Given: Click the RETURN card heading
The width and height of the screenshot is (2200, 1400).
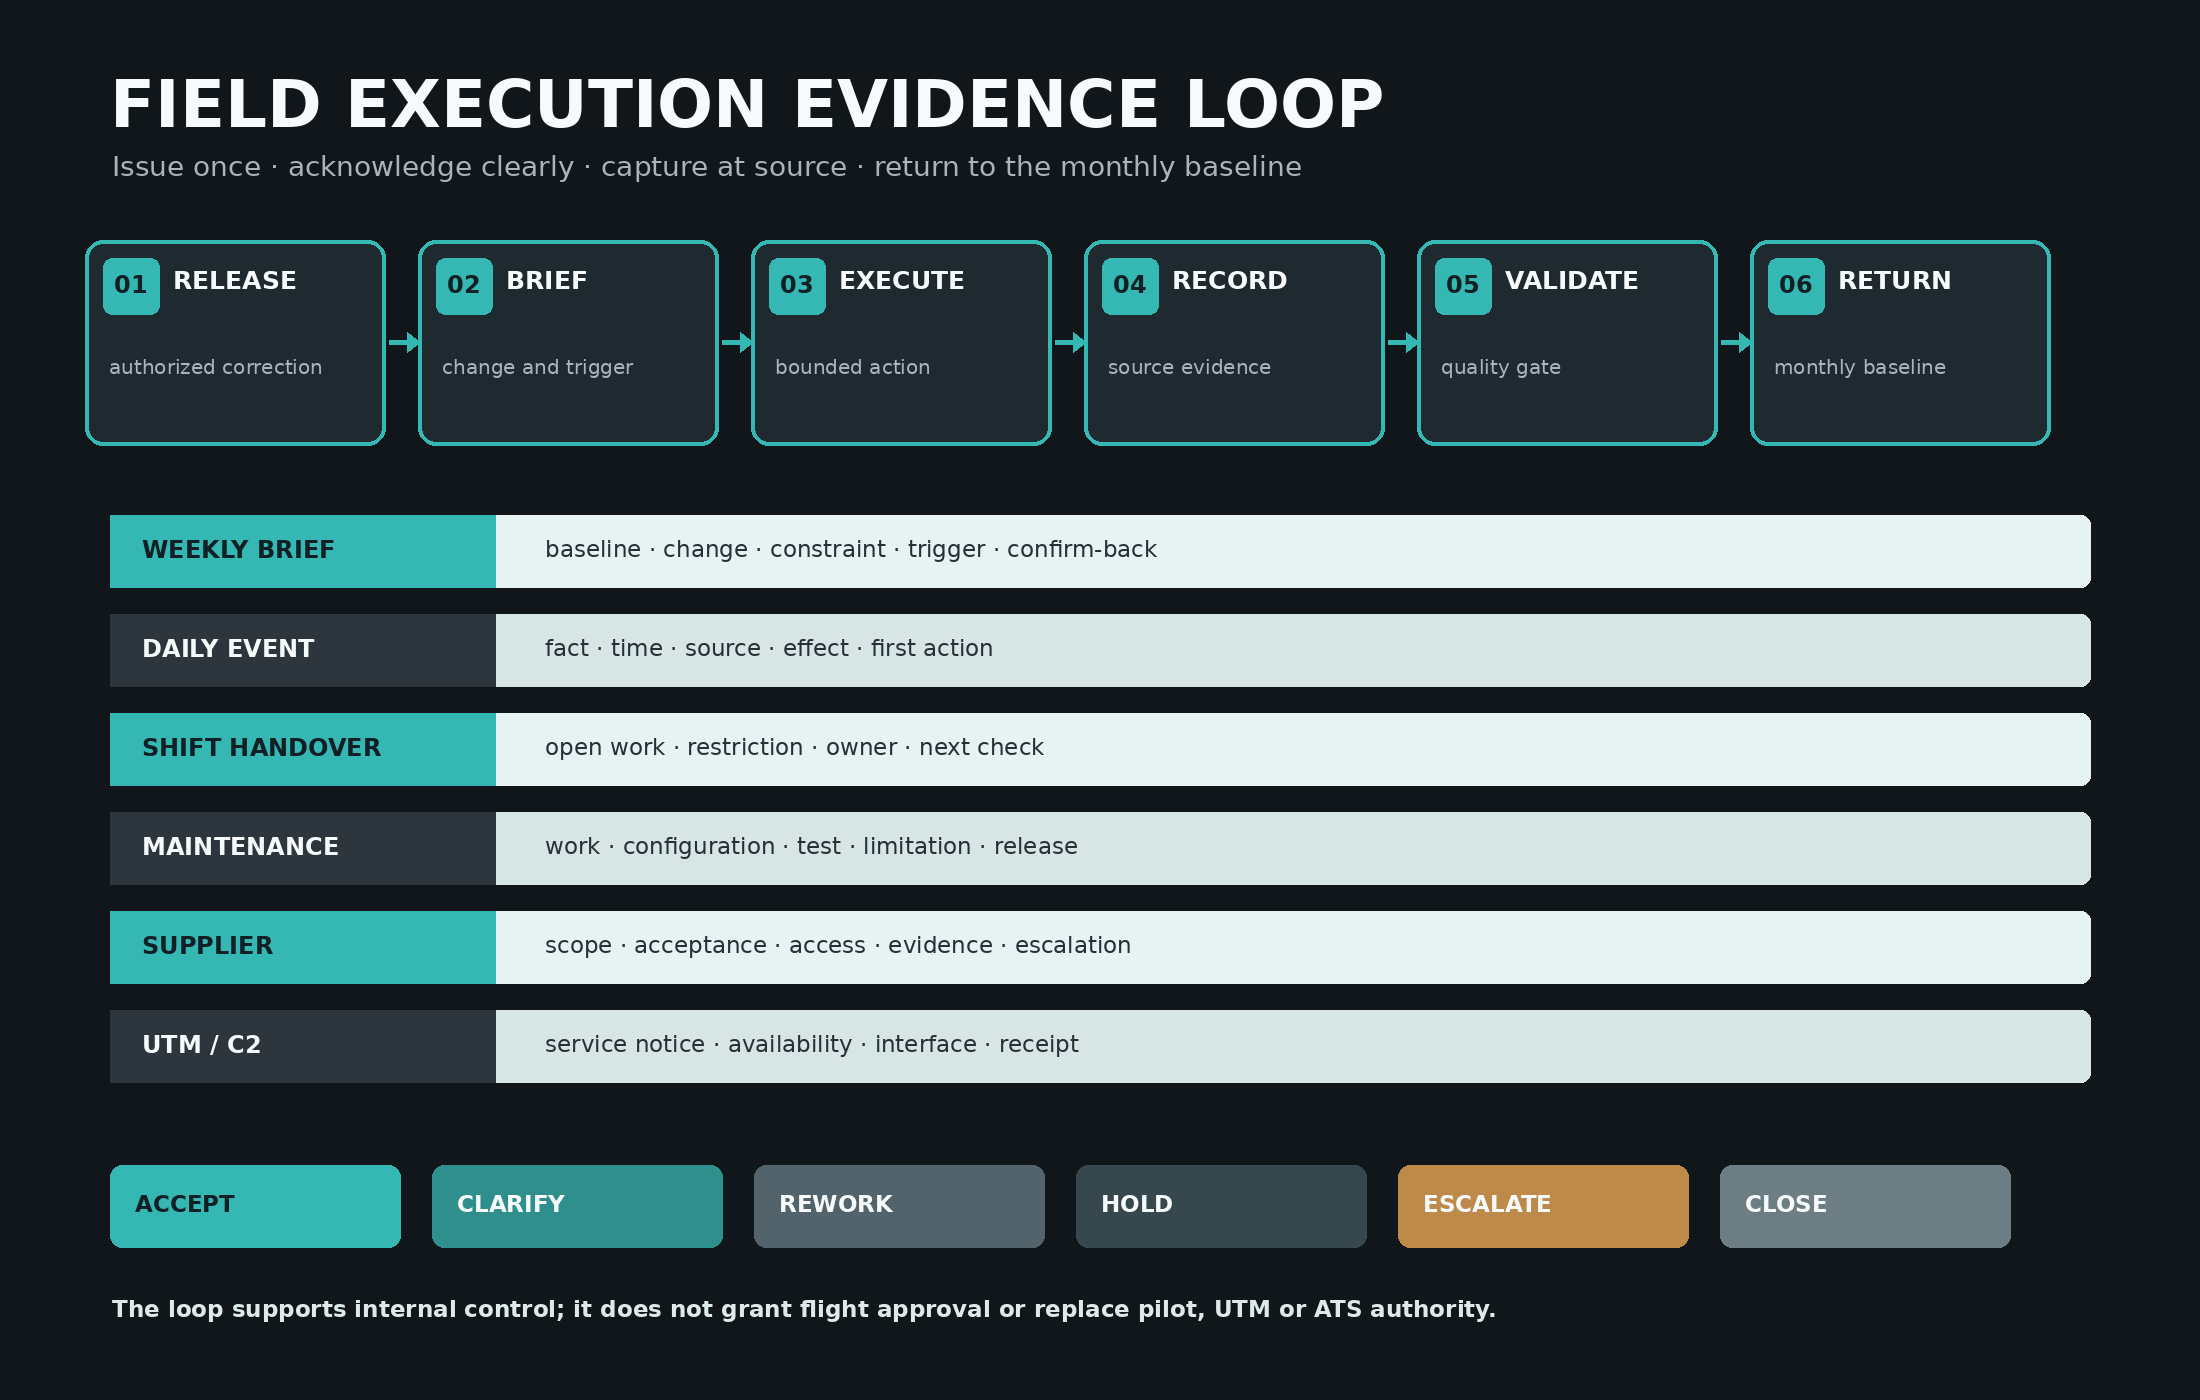Looking at the screenshot, I should (1895, 281).
